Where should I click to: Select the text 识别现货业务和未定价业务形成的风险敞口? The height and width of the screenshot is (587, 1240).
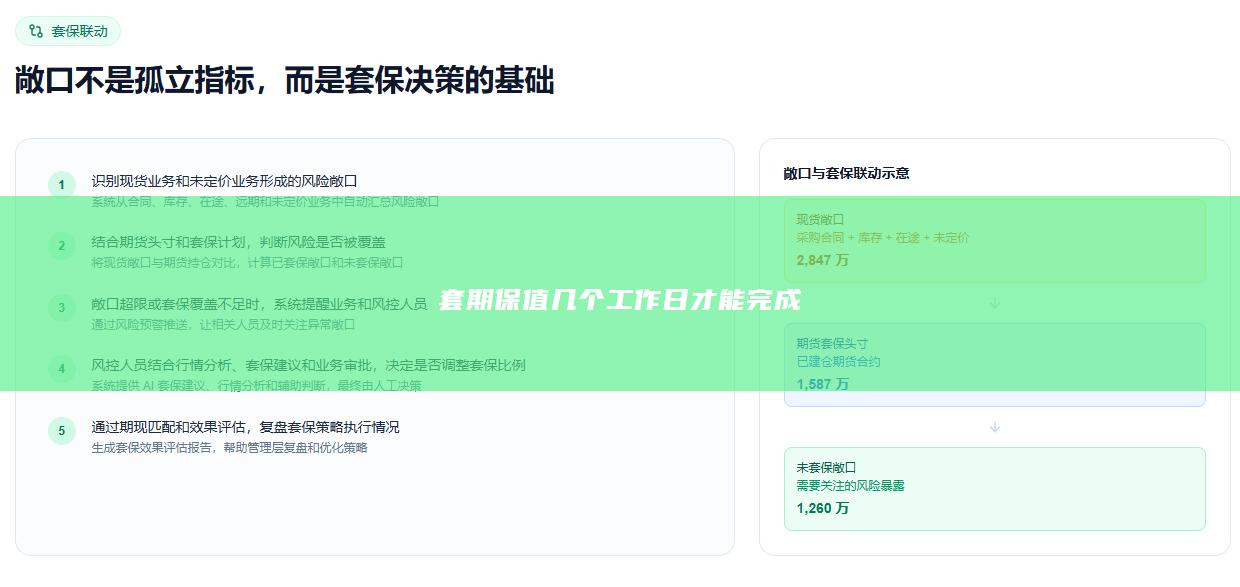pyautogui.click(x=224, y=181)
